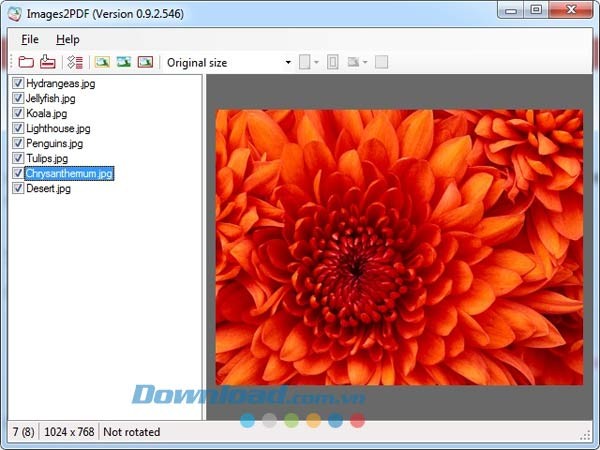Viewport: 600px width, 450px height.
Task: Select Desert.jpg in the file list
Action: click(48, 188)
